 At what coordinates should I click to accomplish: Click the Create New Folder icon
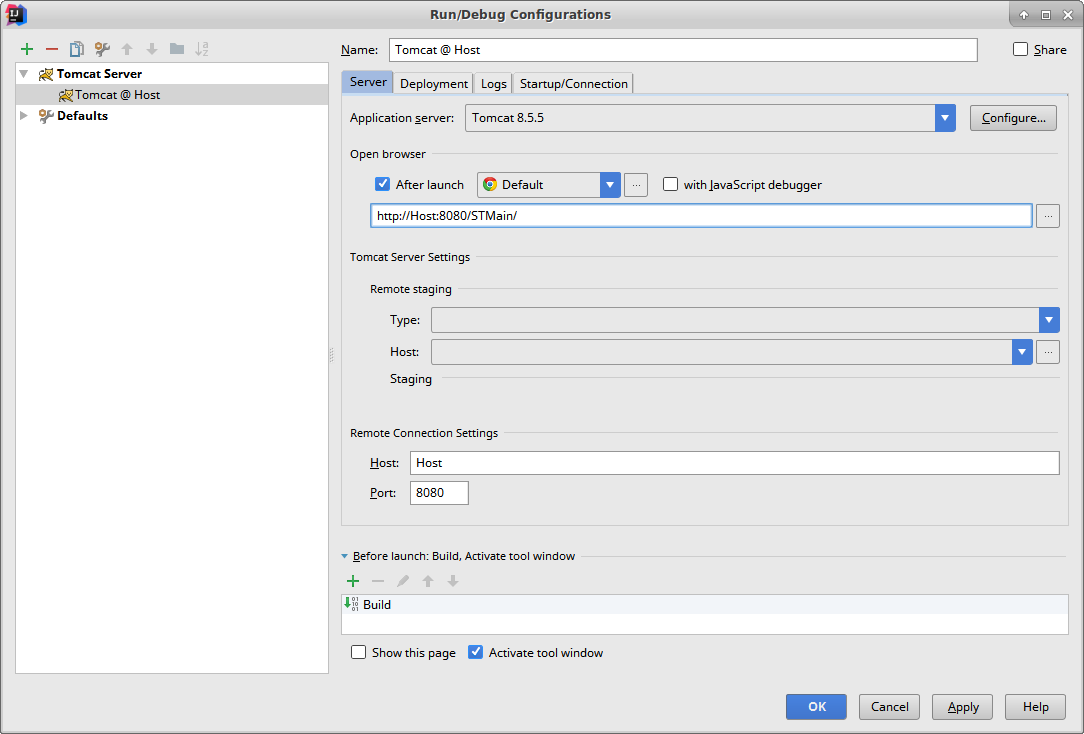[177, 49]
